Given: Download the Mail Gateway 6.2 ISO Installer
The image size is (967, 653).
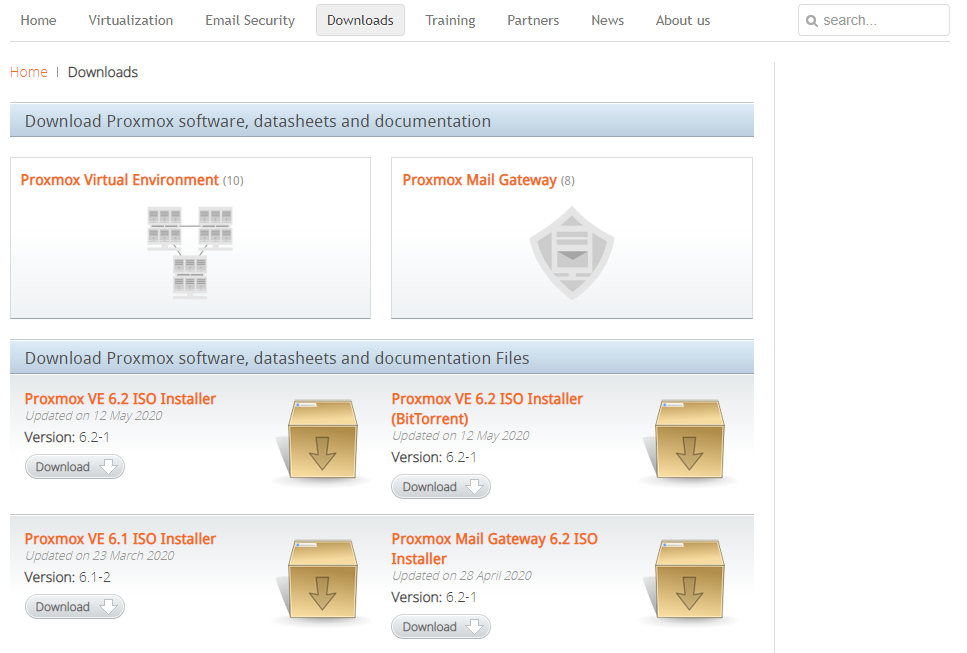Looking at the screenshot, I should 441,627.
